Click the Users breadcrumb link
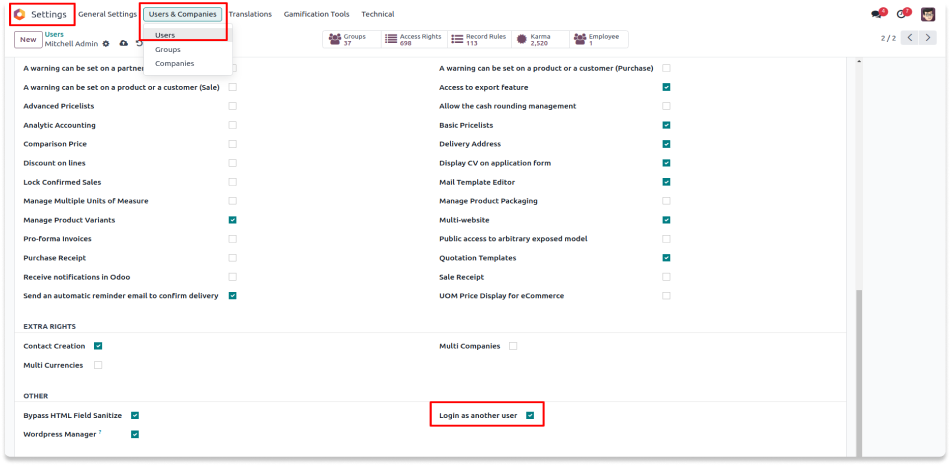The width and height of the screenshot is (950, 465). (54, 34)
